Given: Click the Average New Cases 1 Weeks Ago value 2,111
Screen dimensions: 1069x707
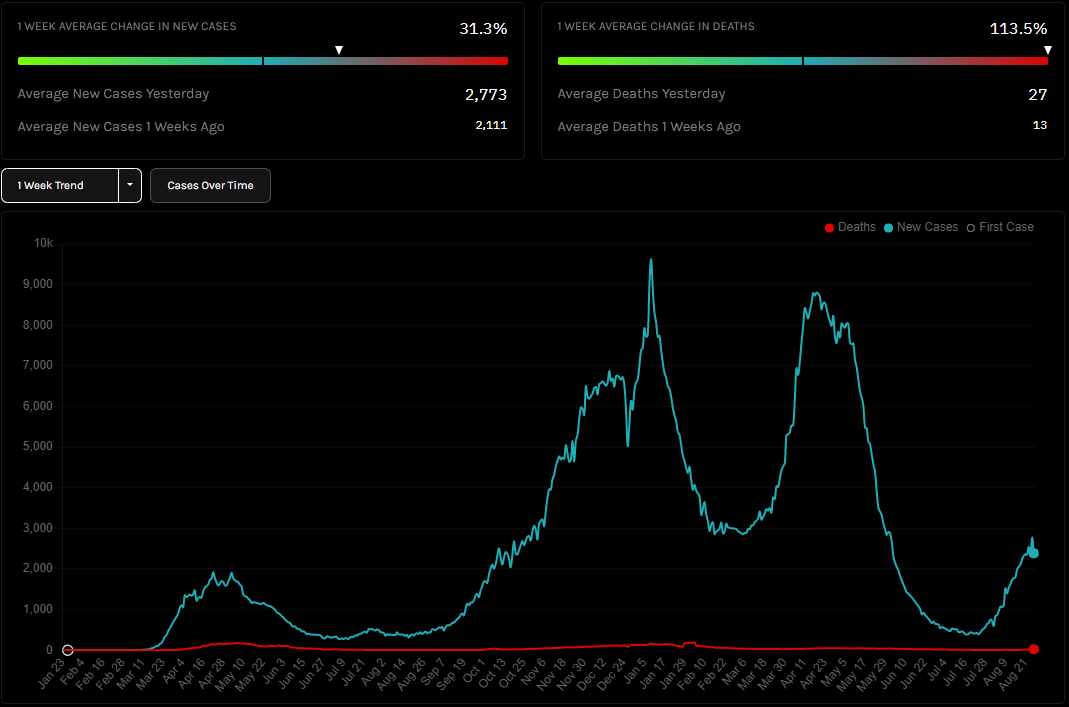Looking at the screenshot, I should tap(491, 126).
